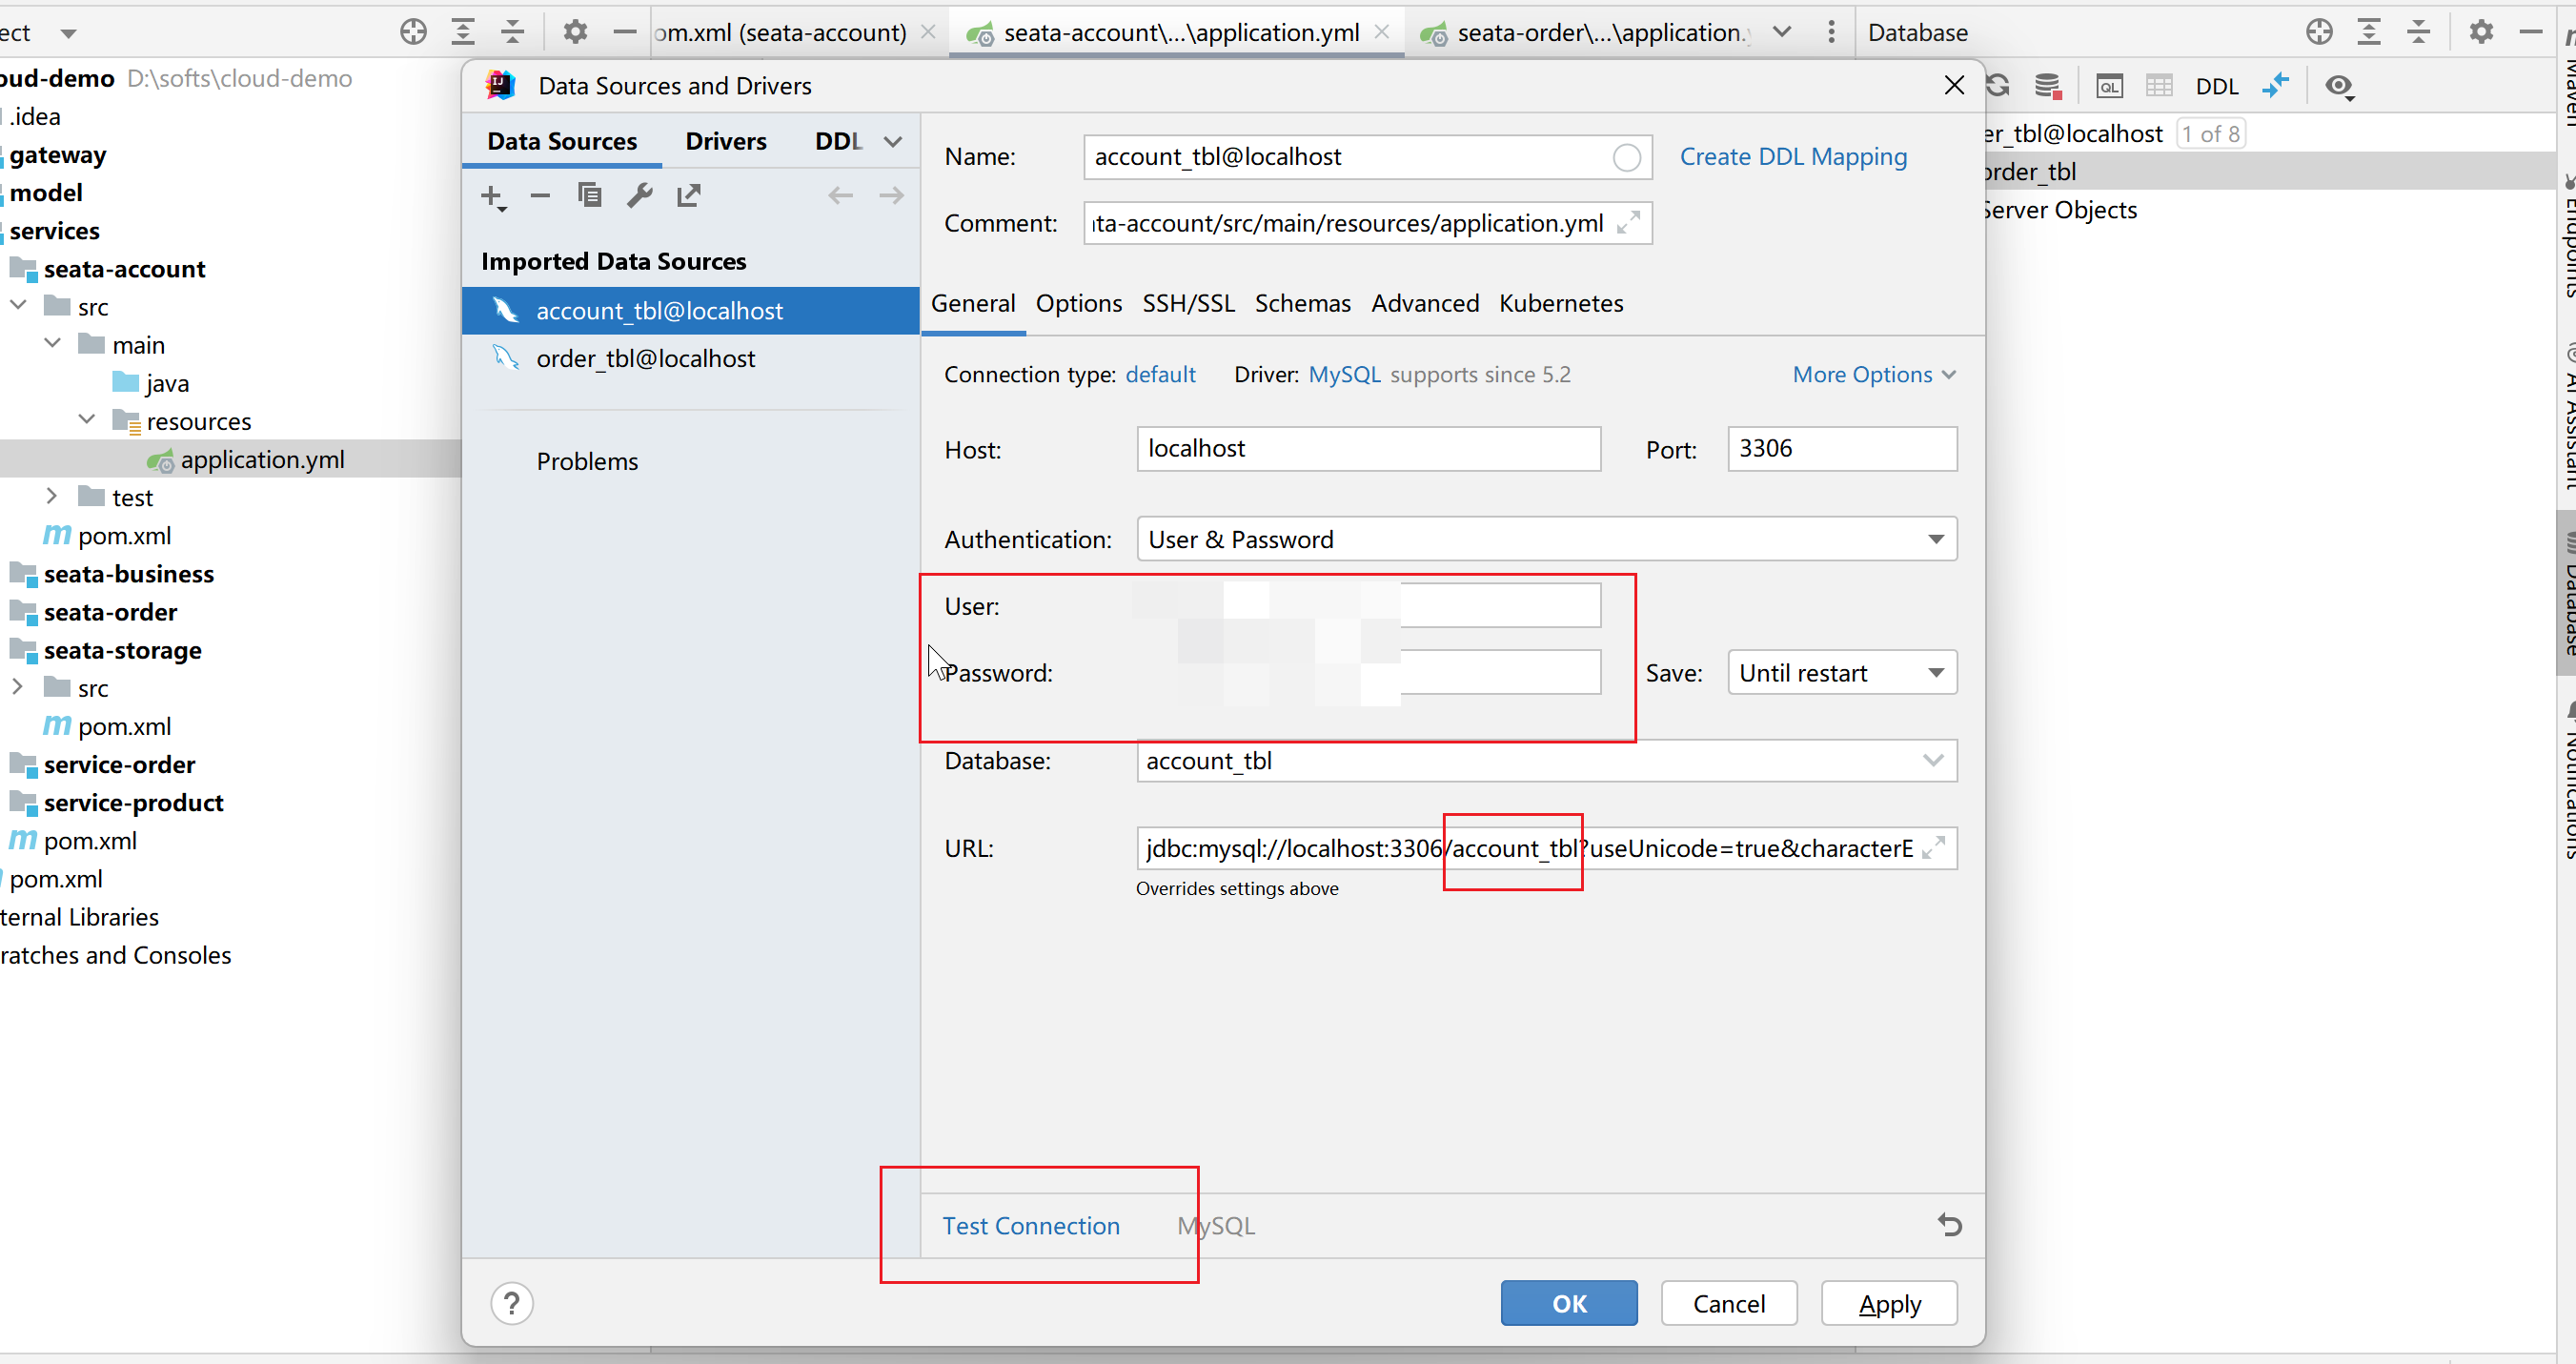The image size is (2576, 1364).
Task: Switch to the Advanced tab
Action: pyautogui.click(x=1425, y=303)
